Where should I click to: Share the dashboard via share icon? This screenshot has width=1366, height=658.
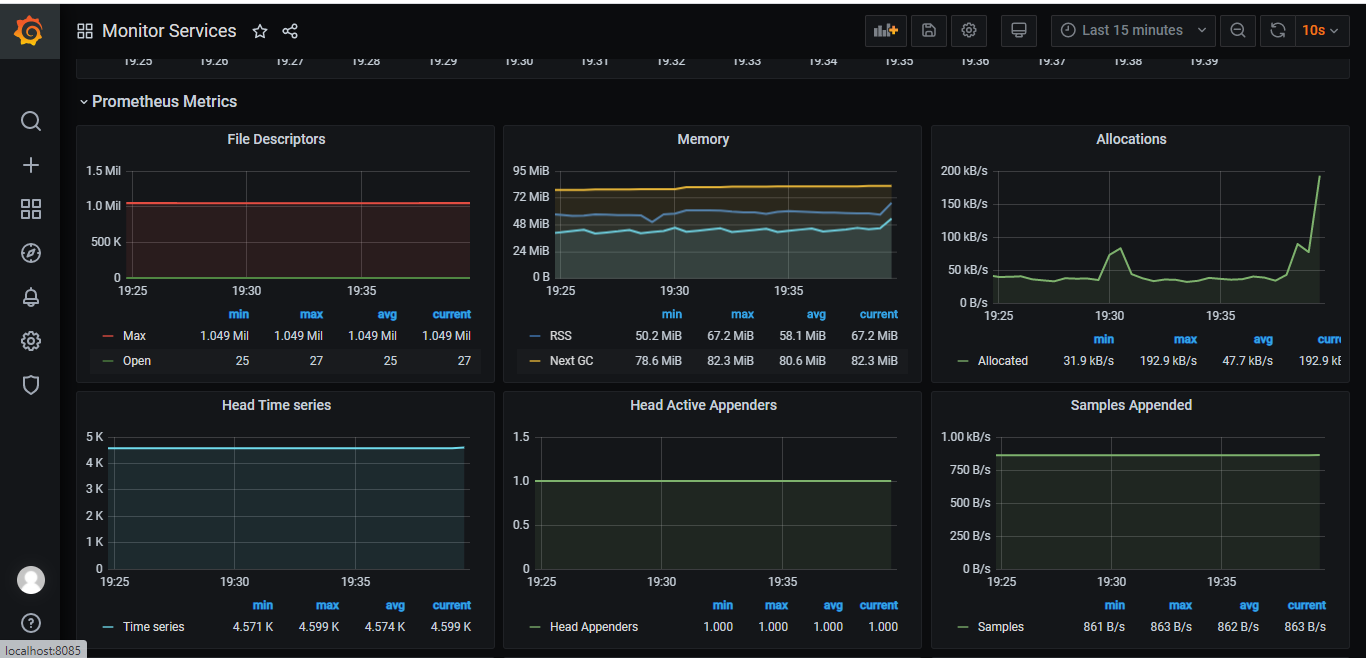[x=290, y=31]
